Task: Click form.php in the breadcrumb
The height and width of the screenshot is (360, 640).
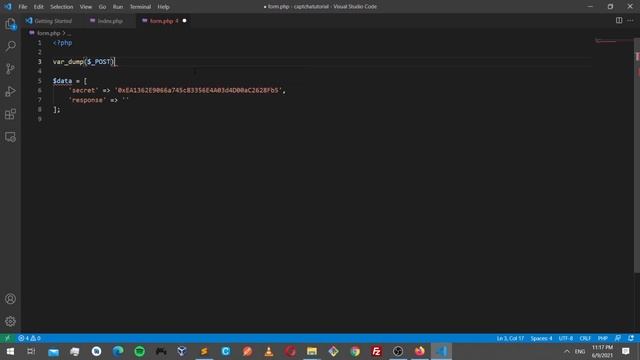Action: coord(49,33)
